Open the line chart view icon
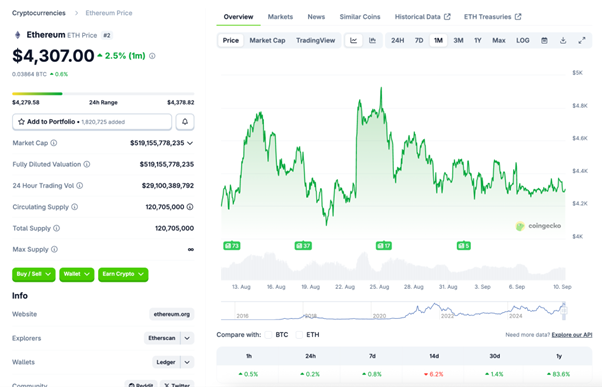This screenshot has height=387, width=602. pyautogui.click(x=354, y=40)
